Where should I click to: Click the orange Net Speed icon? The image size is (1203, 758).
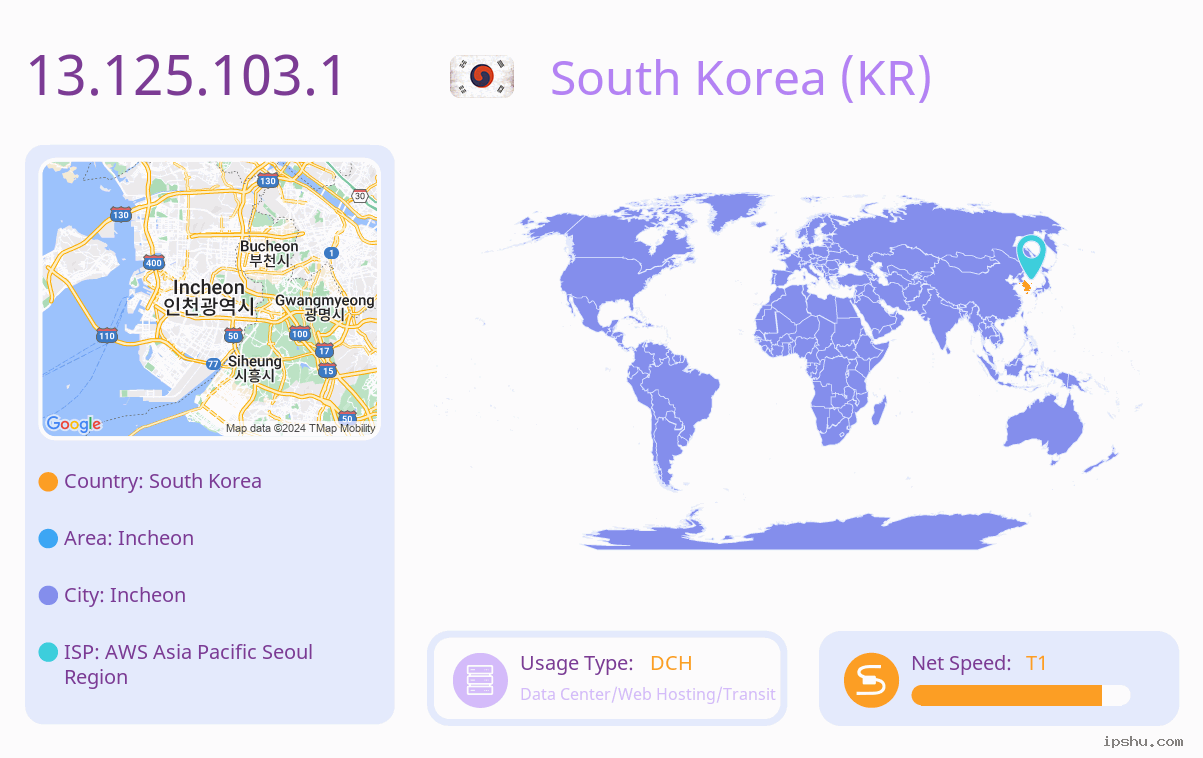click(x=871, y=680)
